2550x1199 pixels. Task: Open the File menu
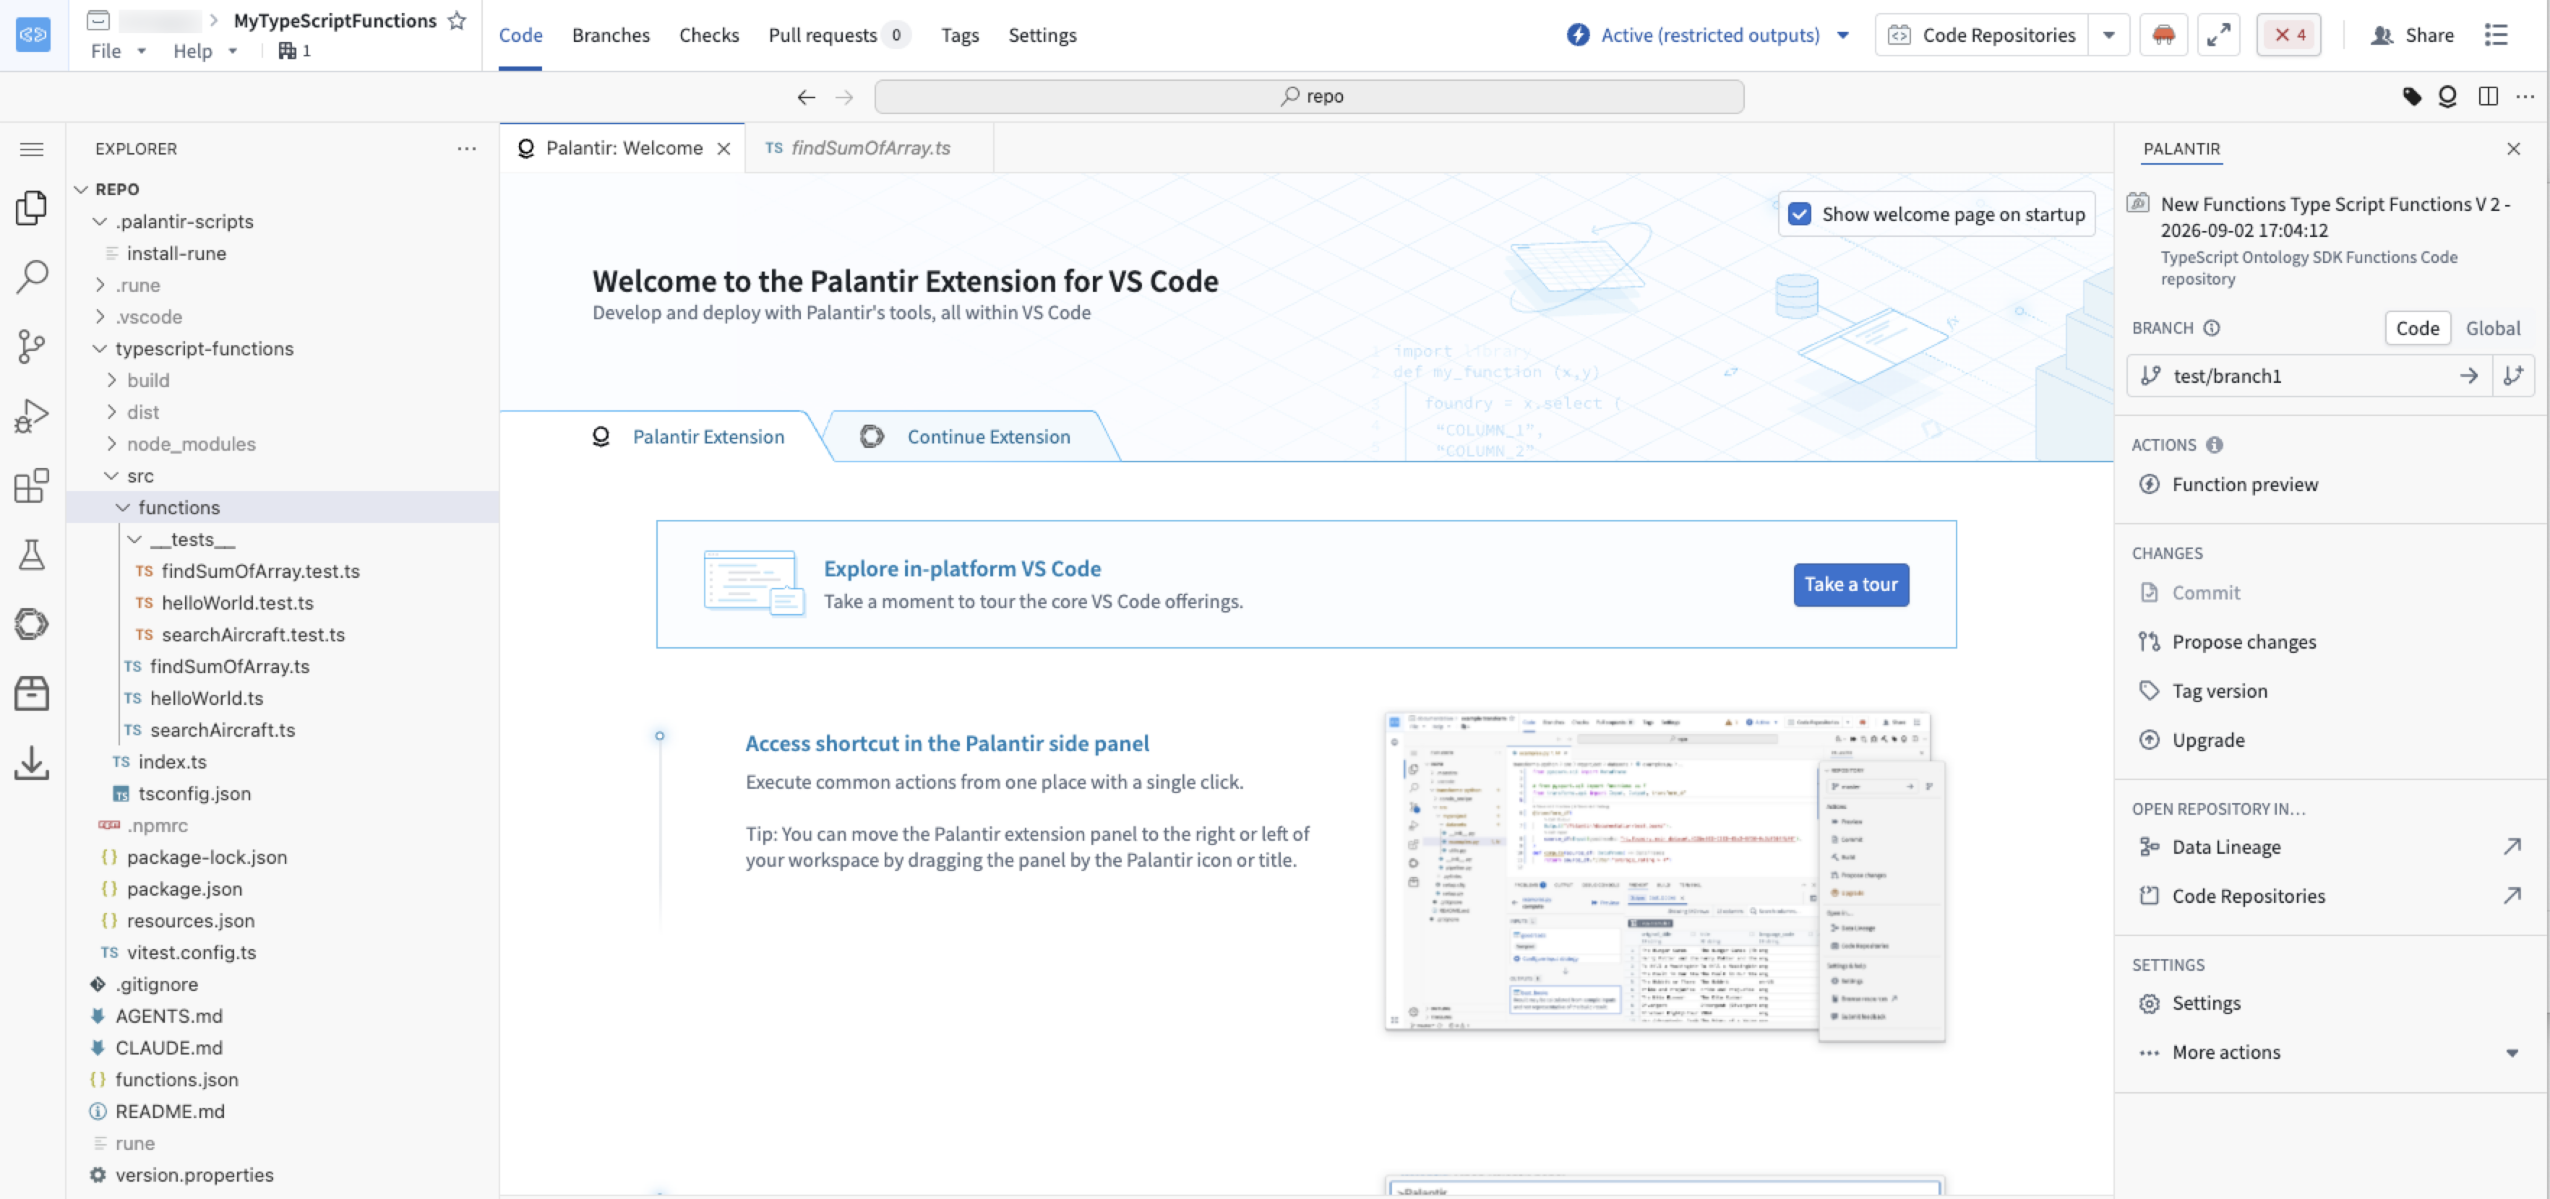(x=117, y=50)
